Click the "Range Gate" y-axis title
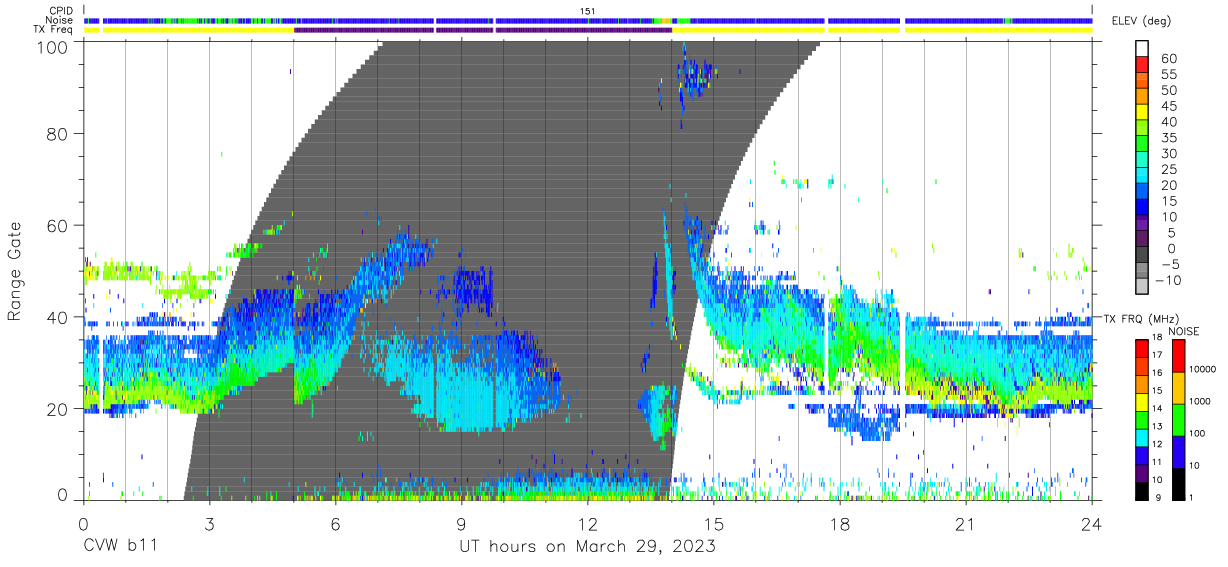This screenshot has height=567, width=1228. 15,272
